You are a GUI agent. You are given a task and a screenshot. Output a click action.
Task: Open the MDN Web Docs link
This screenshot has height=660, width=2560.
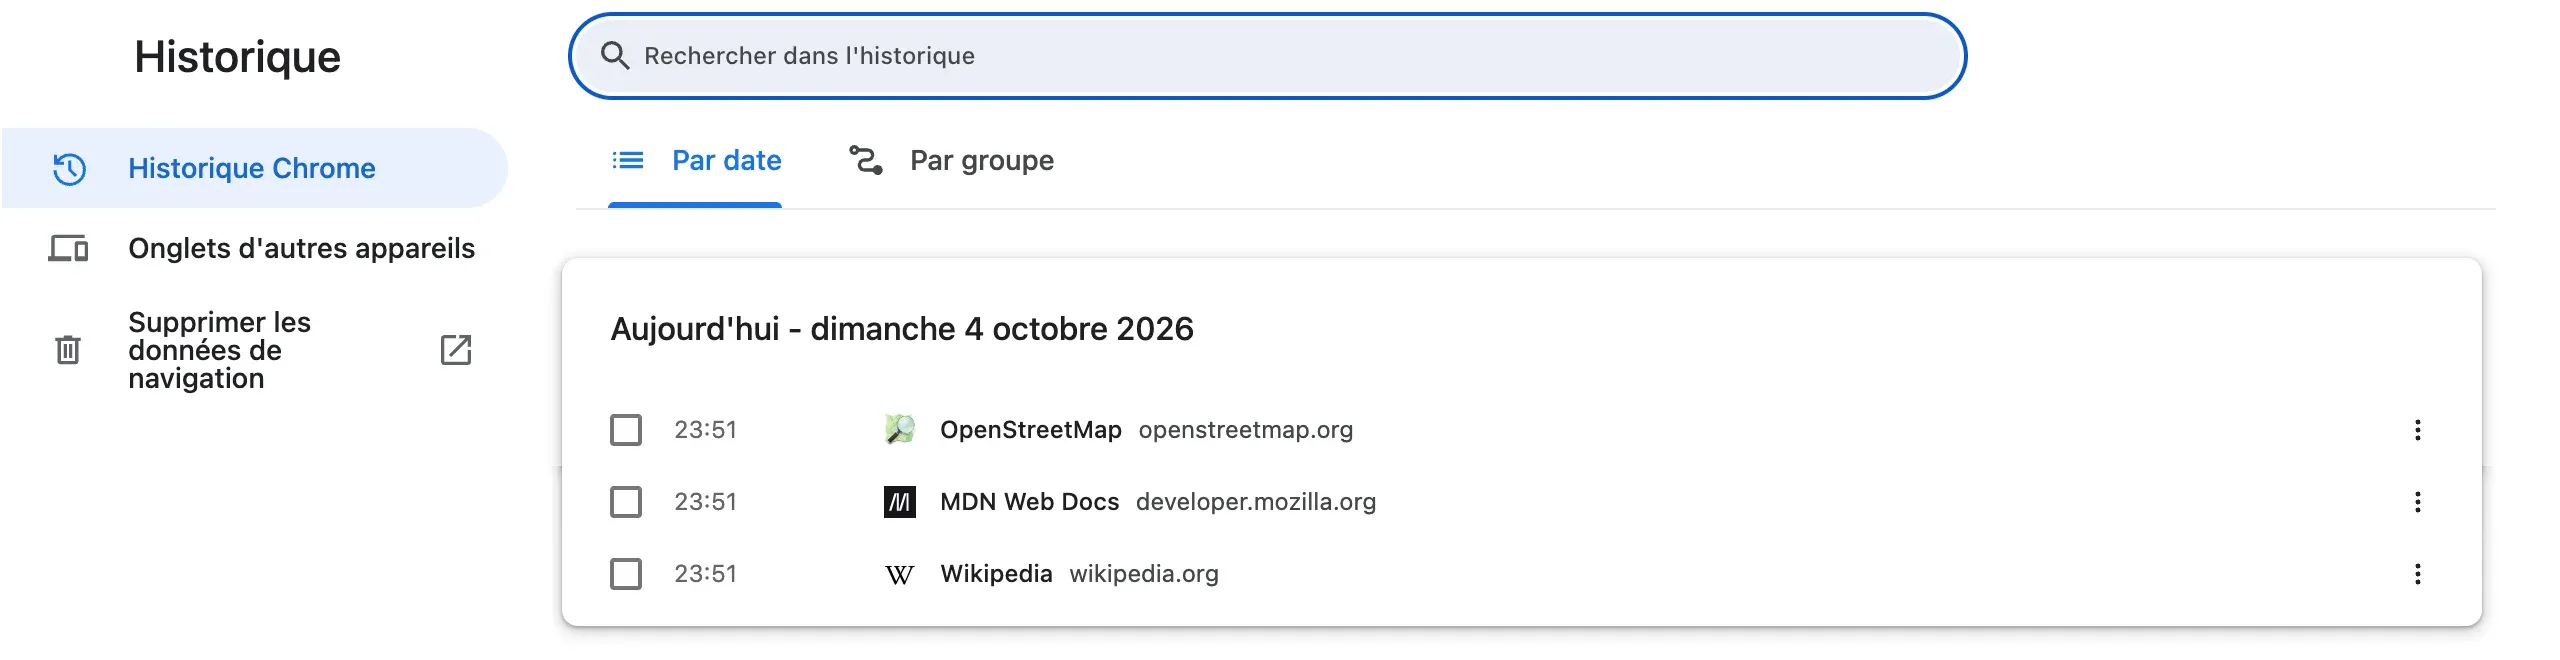(x=1029, y=502)
